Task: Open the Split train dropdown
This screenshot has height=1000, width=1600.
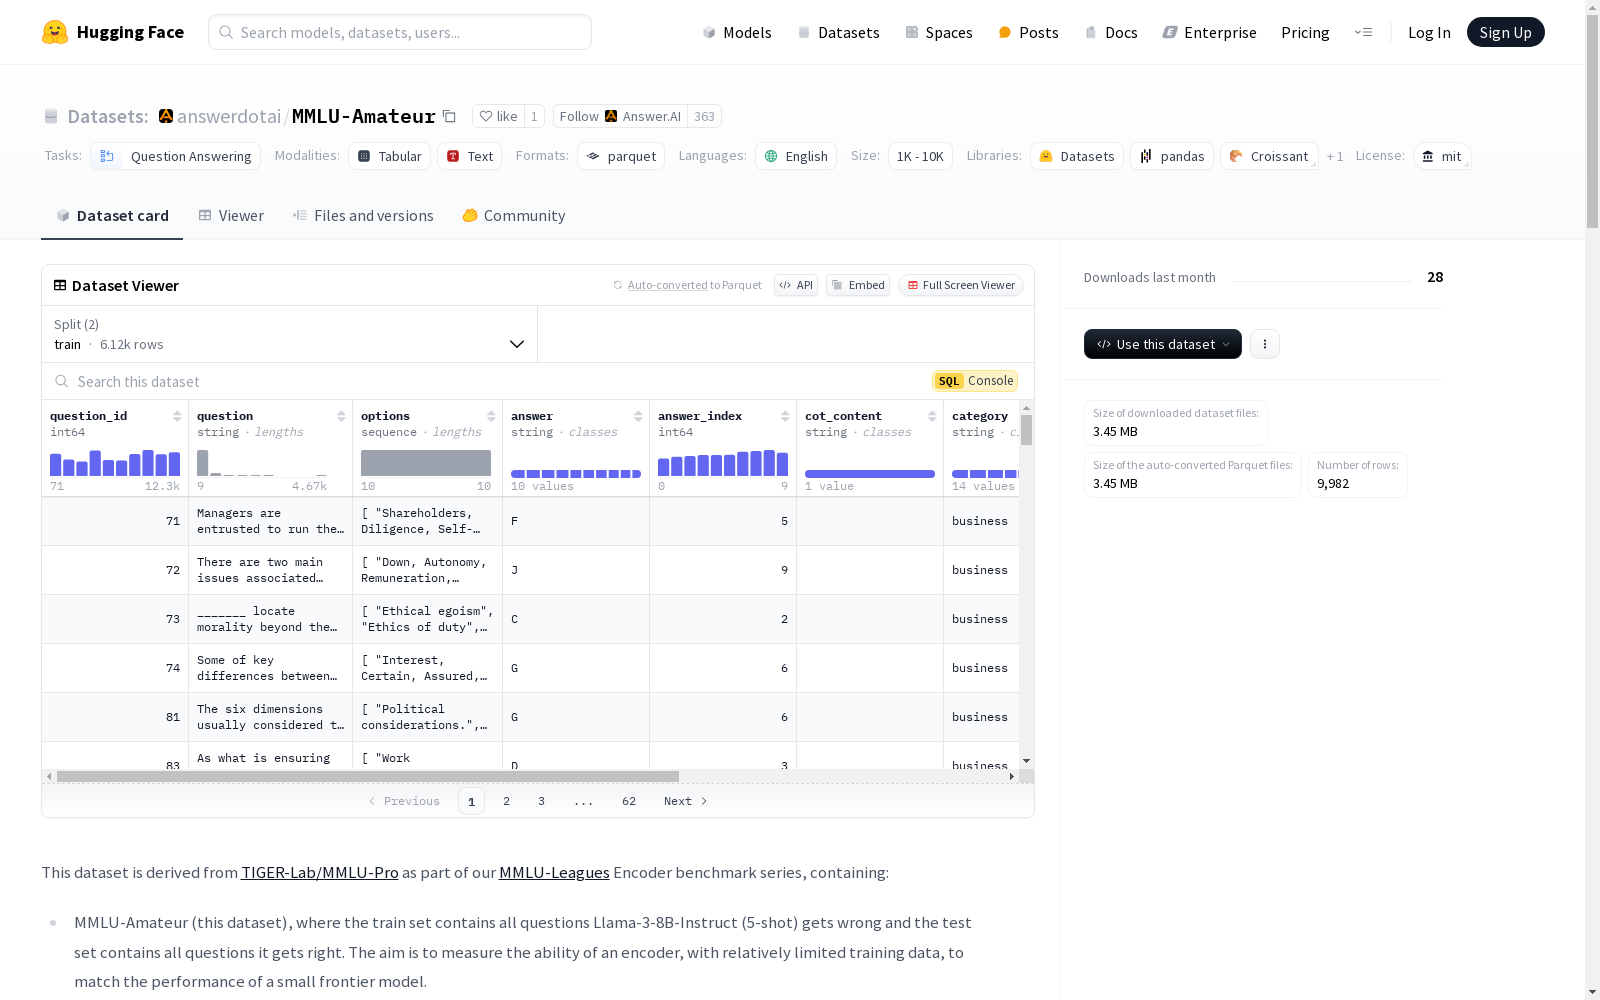Action: (x=289, y=334)
